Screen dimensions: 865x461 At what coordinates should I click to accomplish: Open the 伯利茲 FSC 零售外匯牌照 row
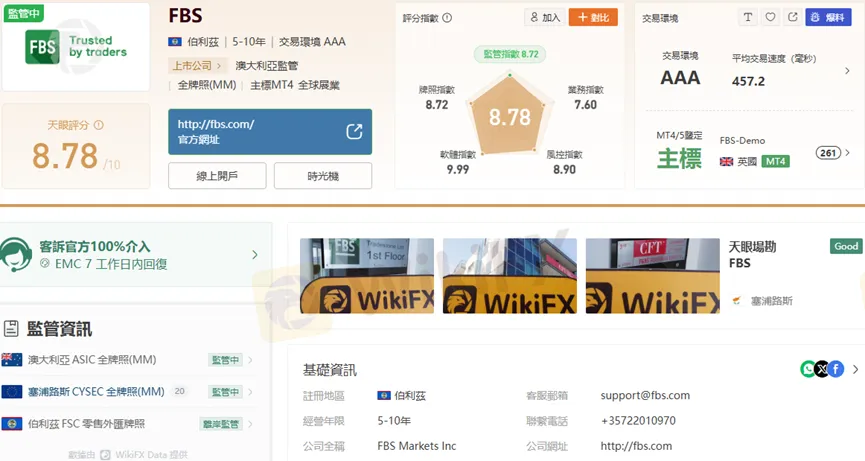128,424
